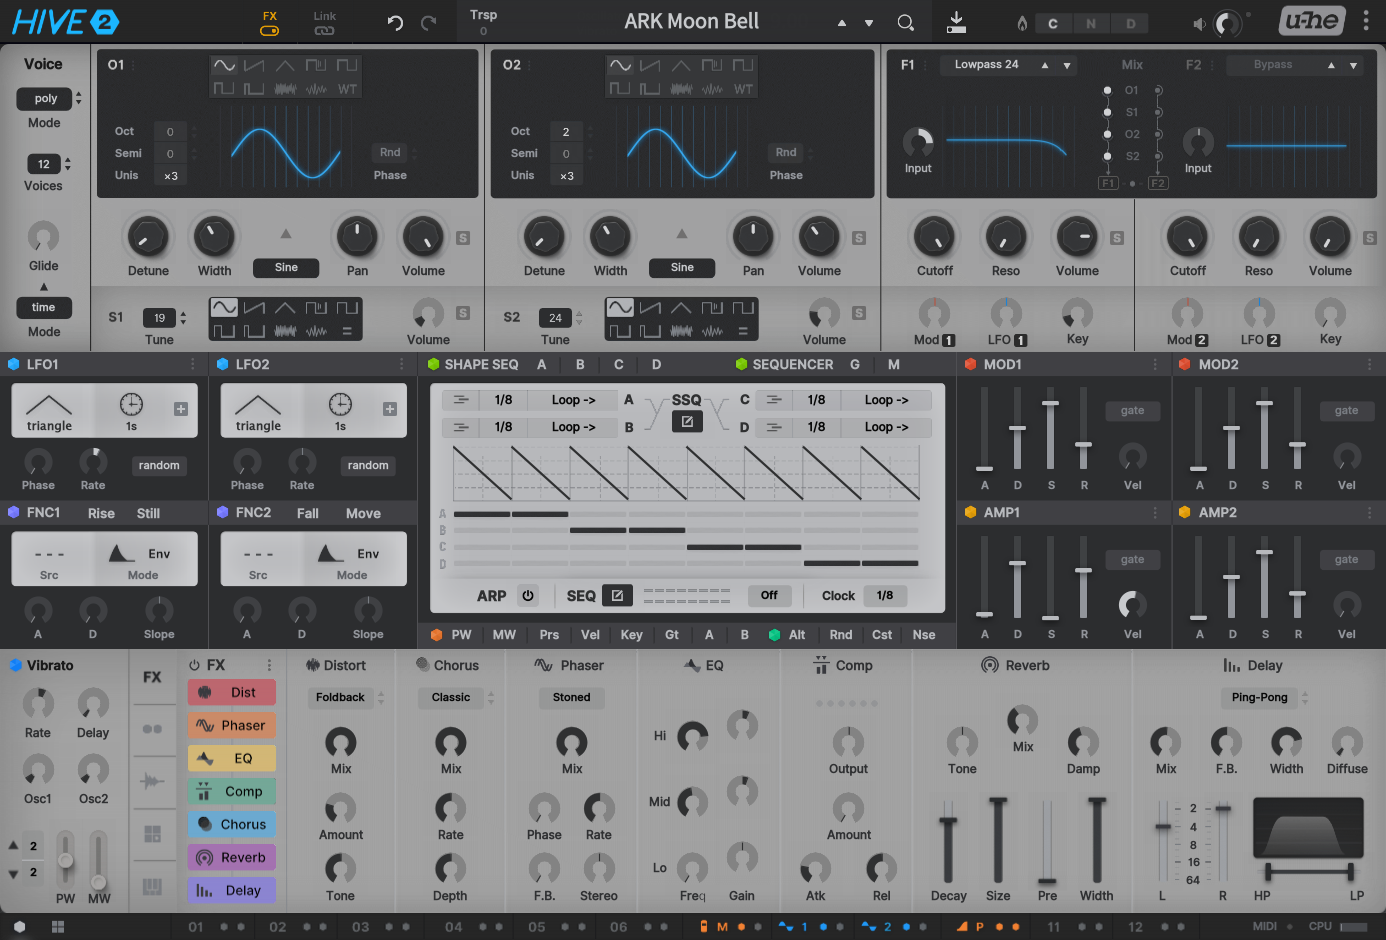Select the LFO2 triangle waveform icon
The height and width of the screenshot is (940, 1386).
click(x=258, y=405)
